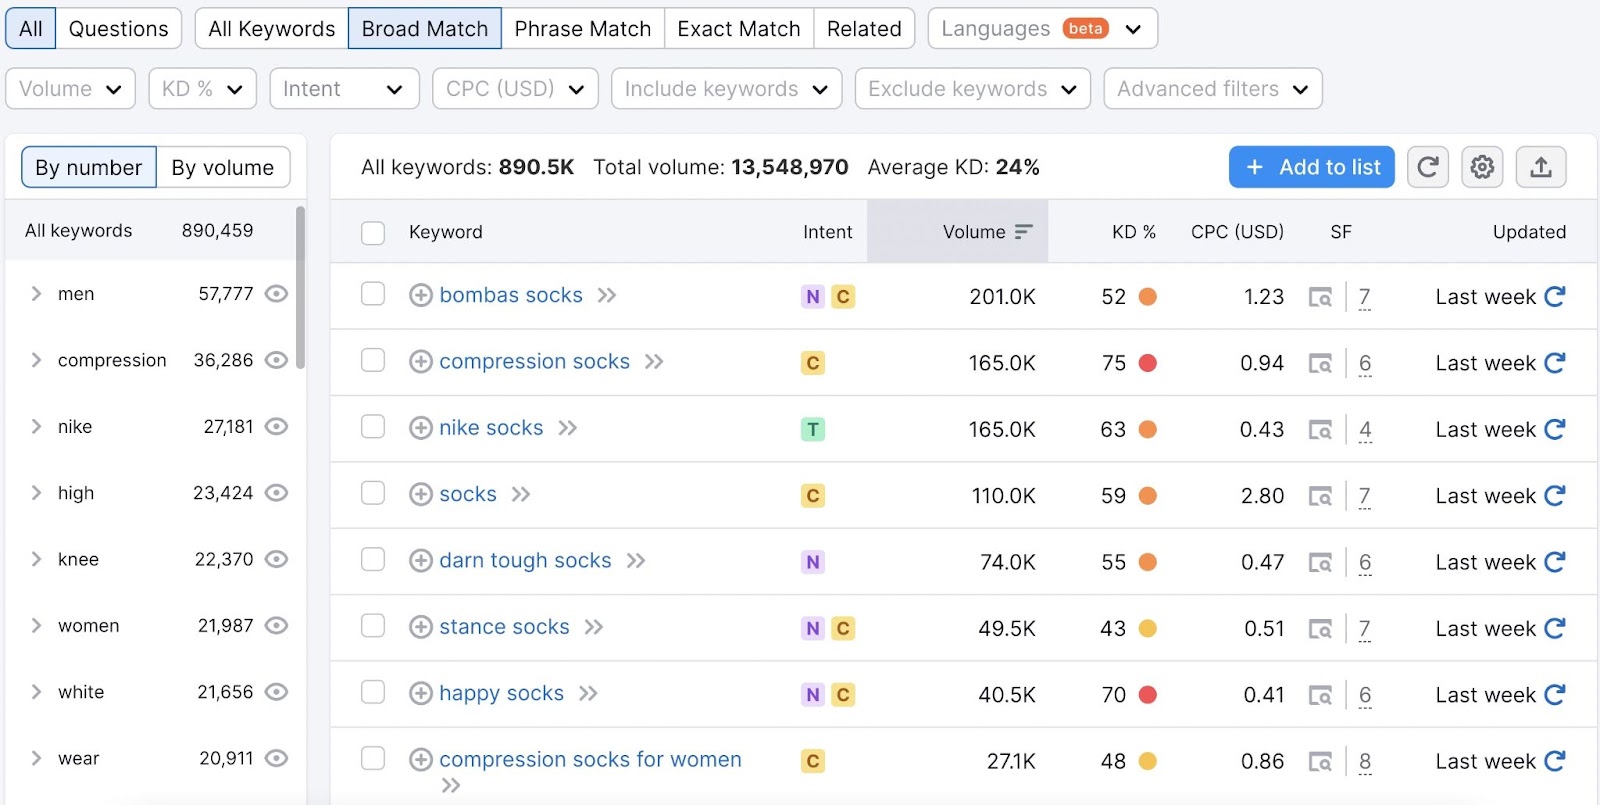This screenshot has width=1600, height=805.
Task: Add compression socks using its plus icon
Action: click(x=421, y=361)
